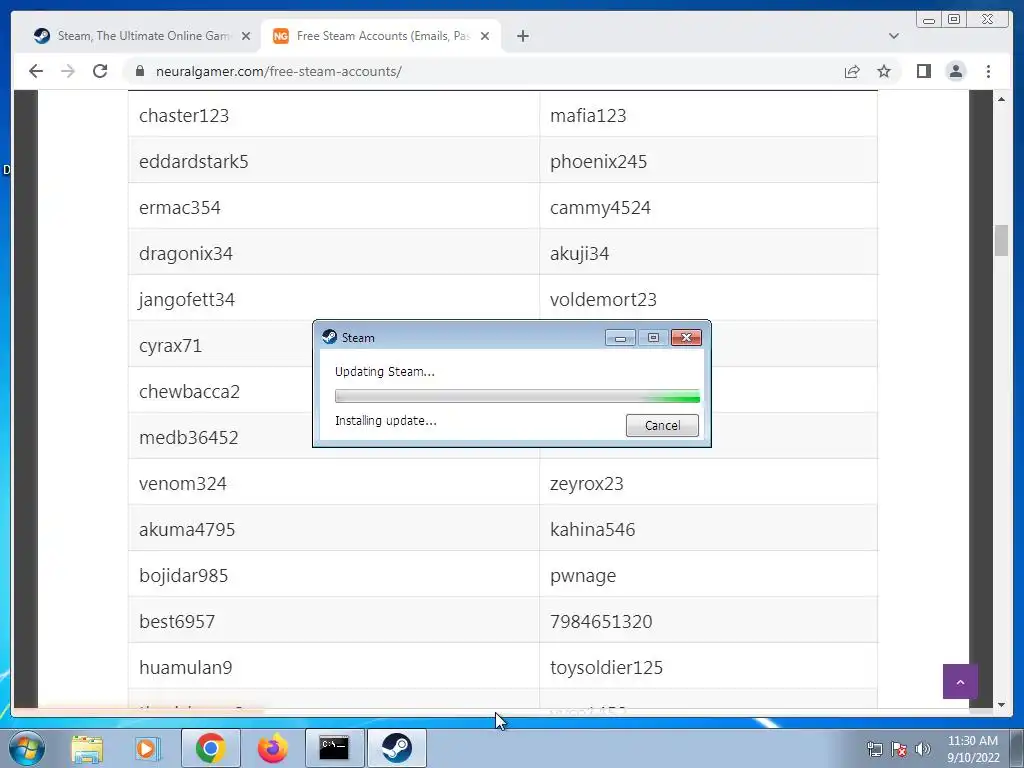Screen dimensions: 1024x768
Task: Open a new browser tab
Action: point(522,36)
